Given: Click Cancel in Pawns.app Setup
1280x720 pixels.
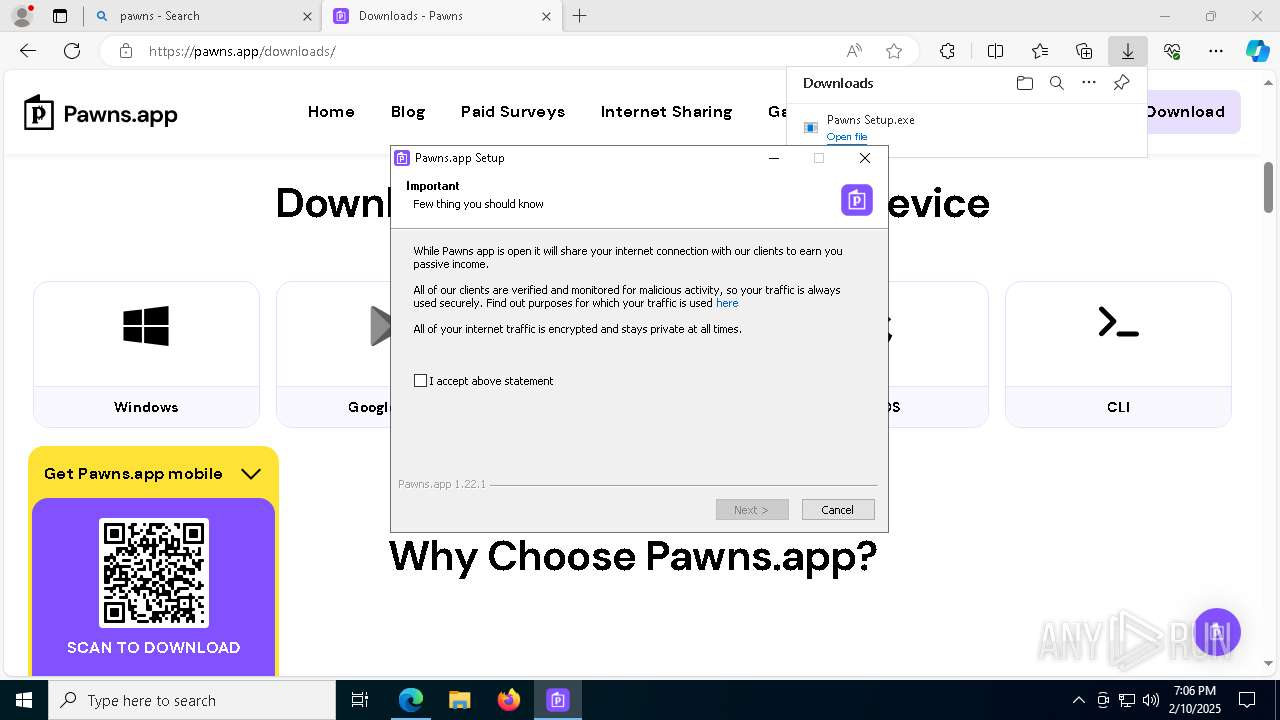Looking at the screenshot, I should click(838, 510).
